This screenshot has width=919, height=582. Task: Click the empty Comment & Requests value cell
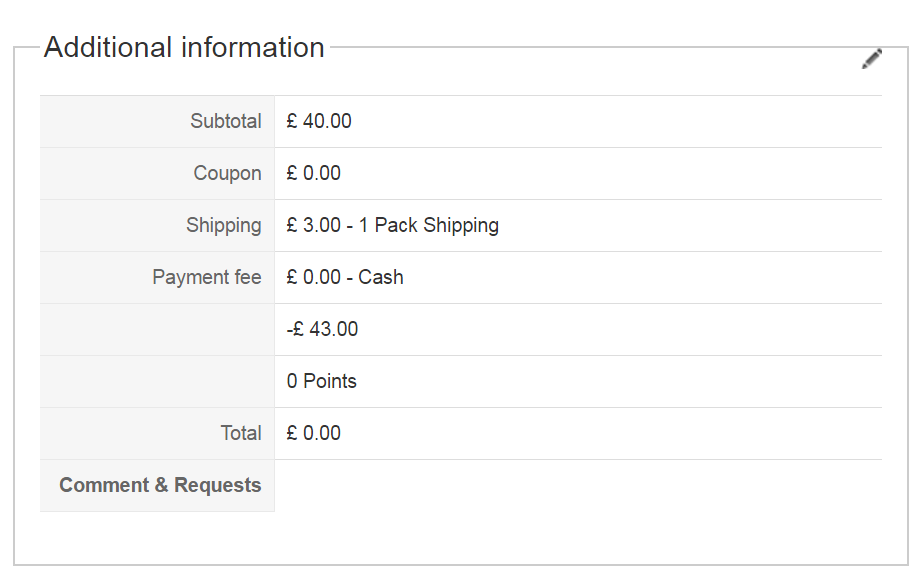pos(578,486)
